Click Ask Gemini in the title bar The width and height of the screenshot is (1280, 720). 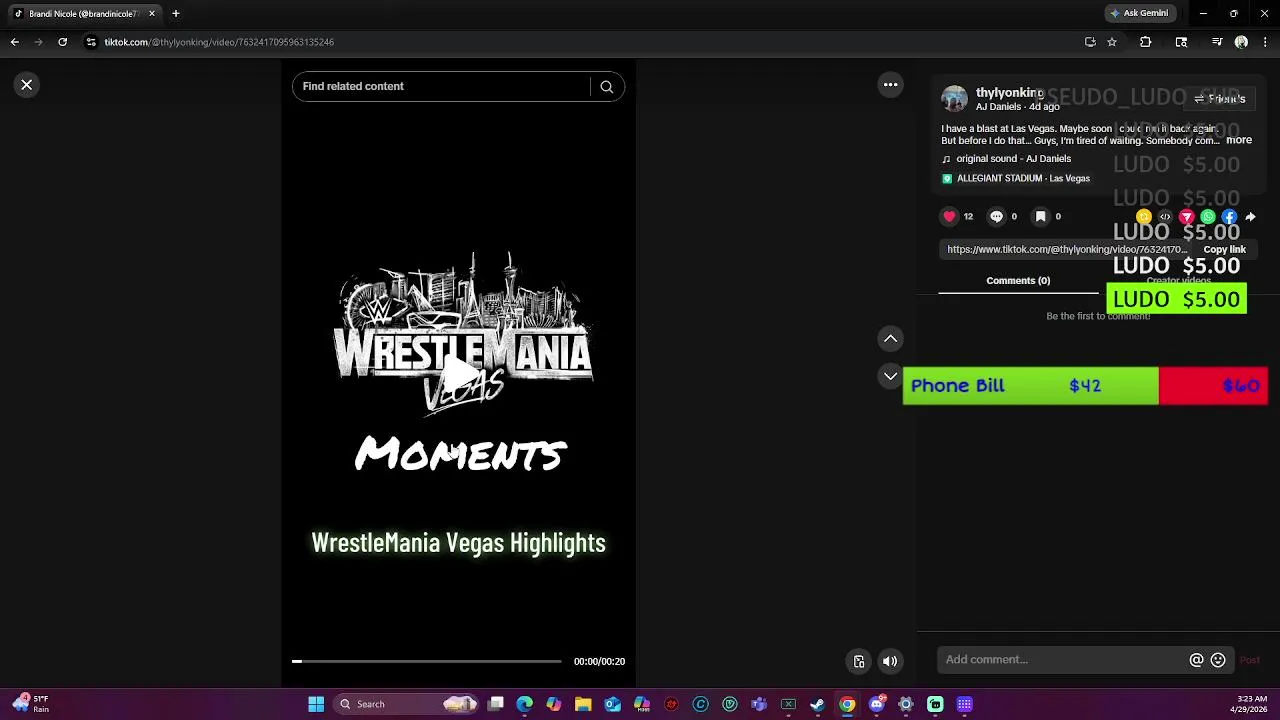(1139, 13)
